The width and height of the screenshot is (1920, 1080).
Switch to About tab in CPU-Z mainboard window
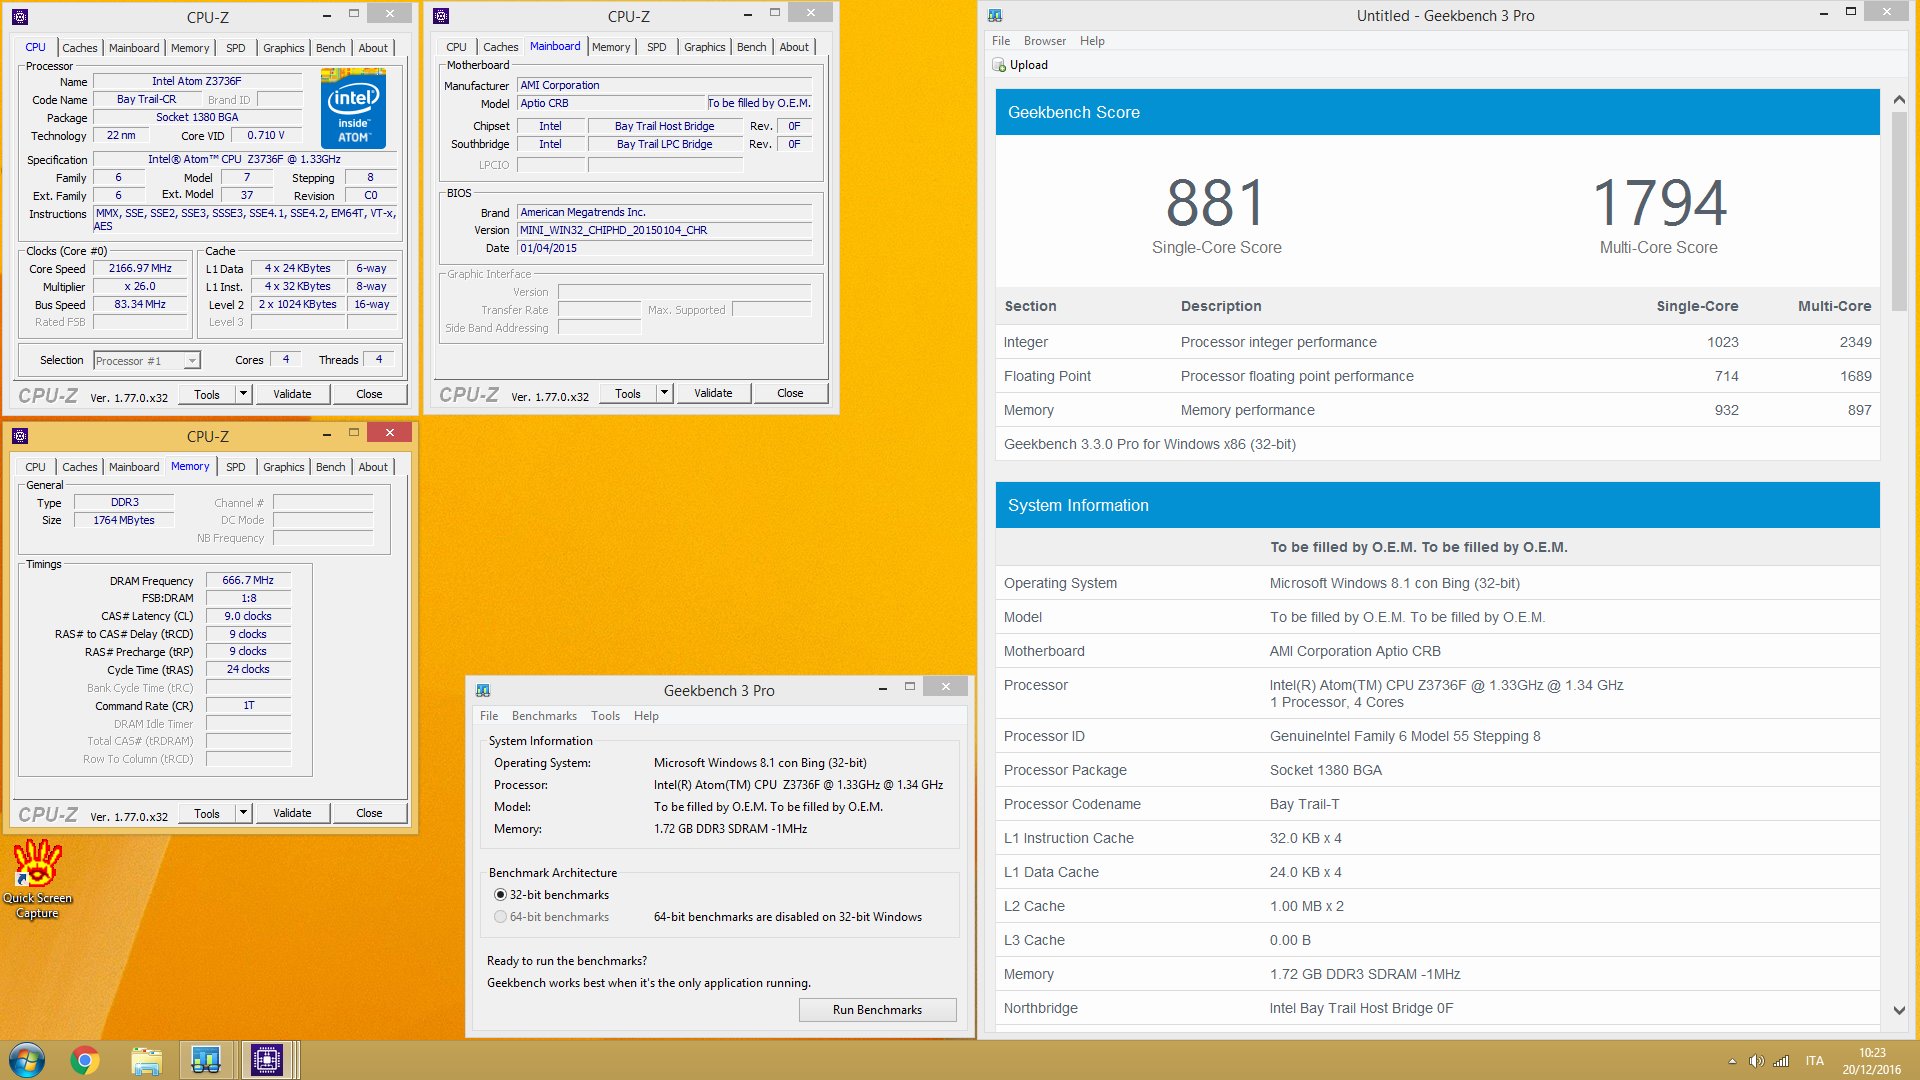(794, 46)
